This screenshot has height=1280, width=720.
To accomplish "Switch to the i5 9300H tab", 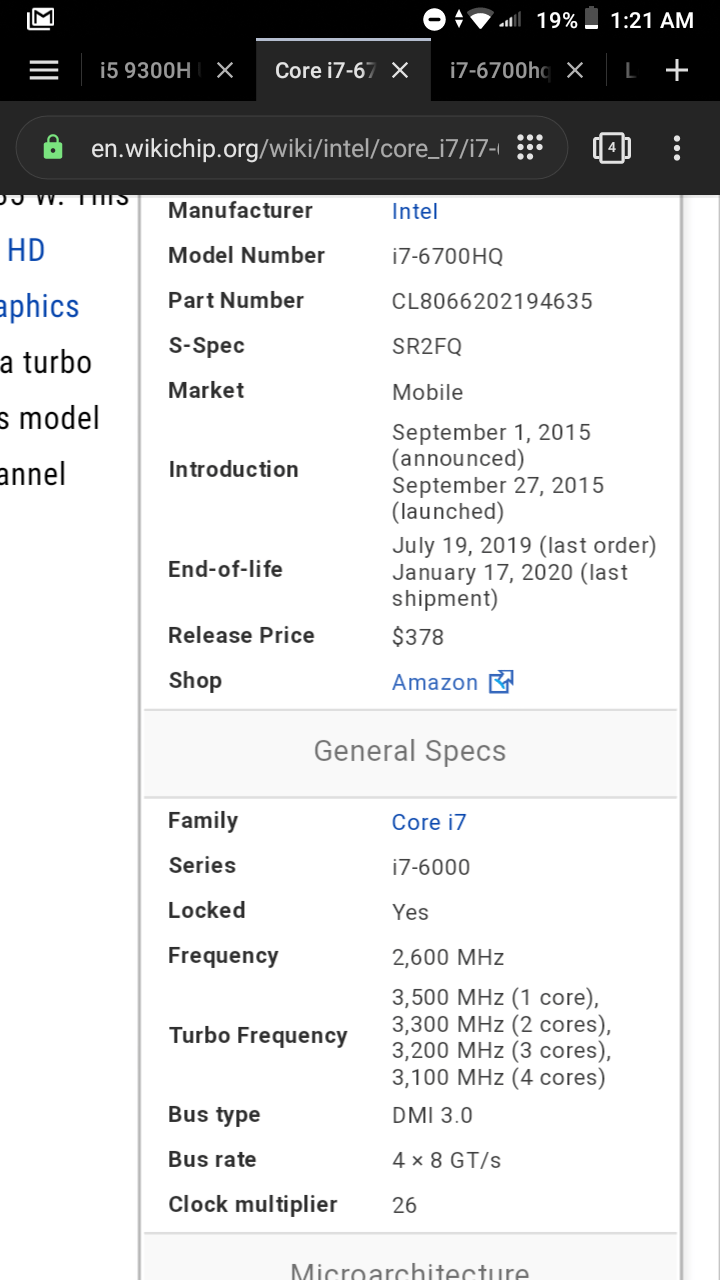I will (145, 70).
